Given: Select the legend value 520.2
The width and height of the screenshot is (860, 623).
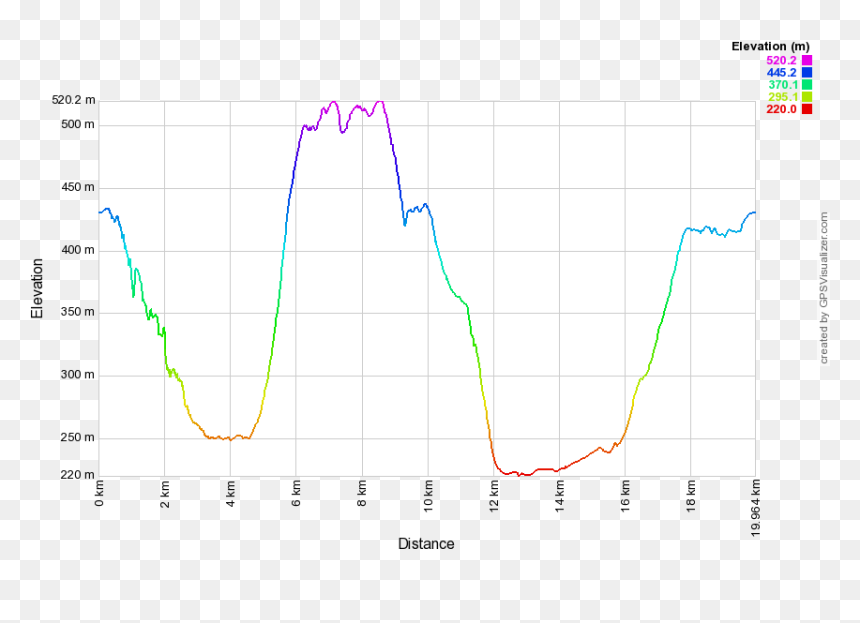Looking at the screenshot, I should [x=781, y=60].
